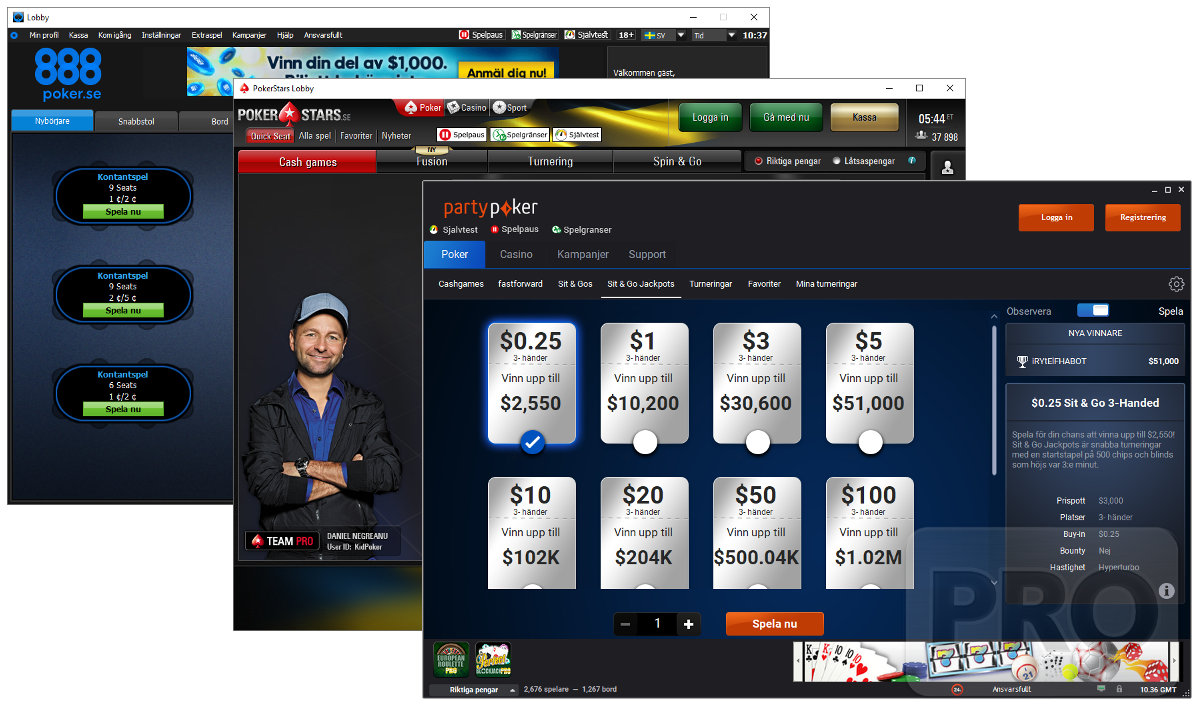
Task: Open the Sit & Go Jackpots sub-tab
Action: click(x=641, y=284)
